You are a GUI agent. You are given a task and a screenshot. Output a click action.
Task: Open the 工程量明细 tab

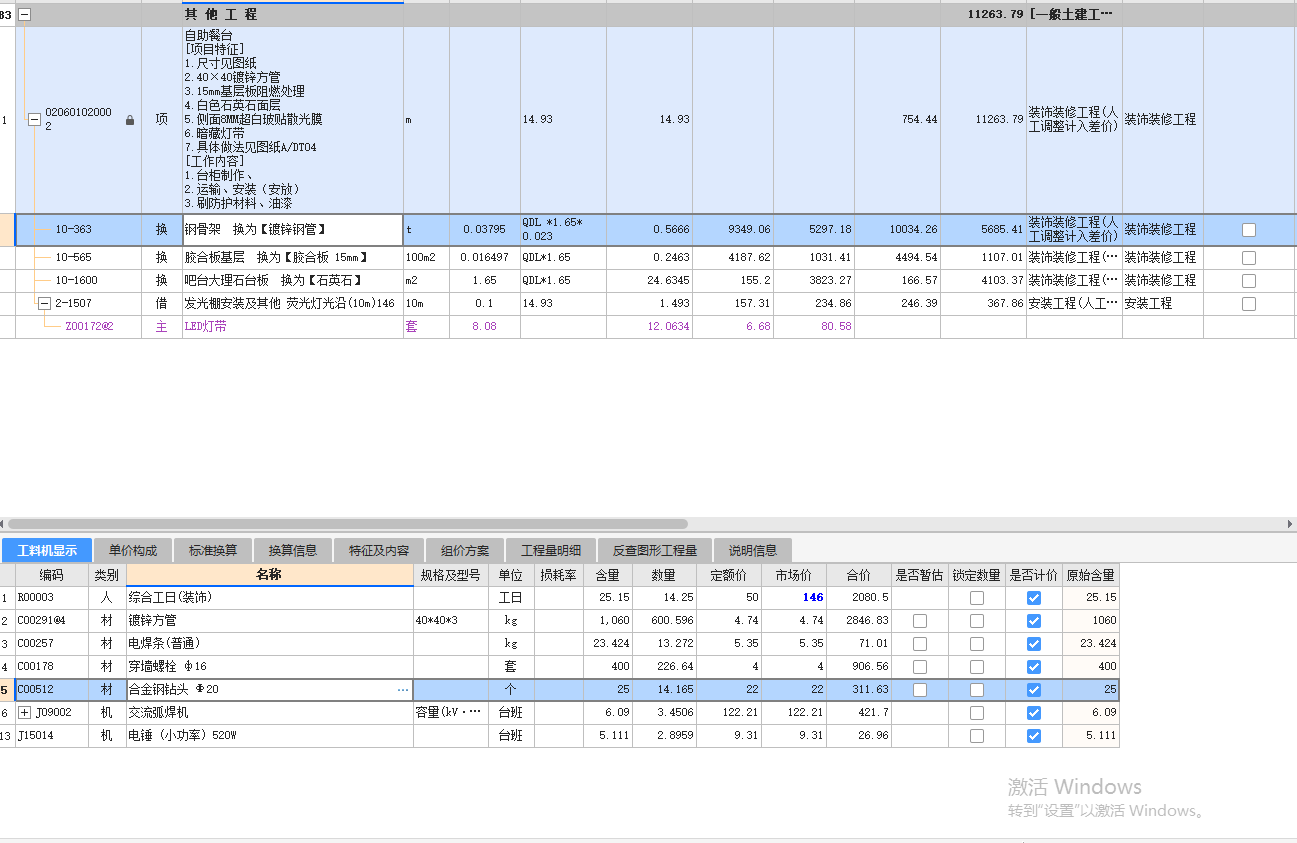click(551, 551)
